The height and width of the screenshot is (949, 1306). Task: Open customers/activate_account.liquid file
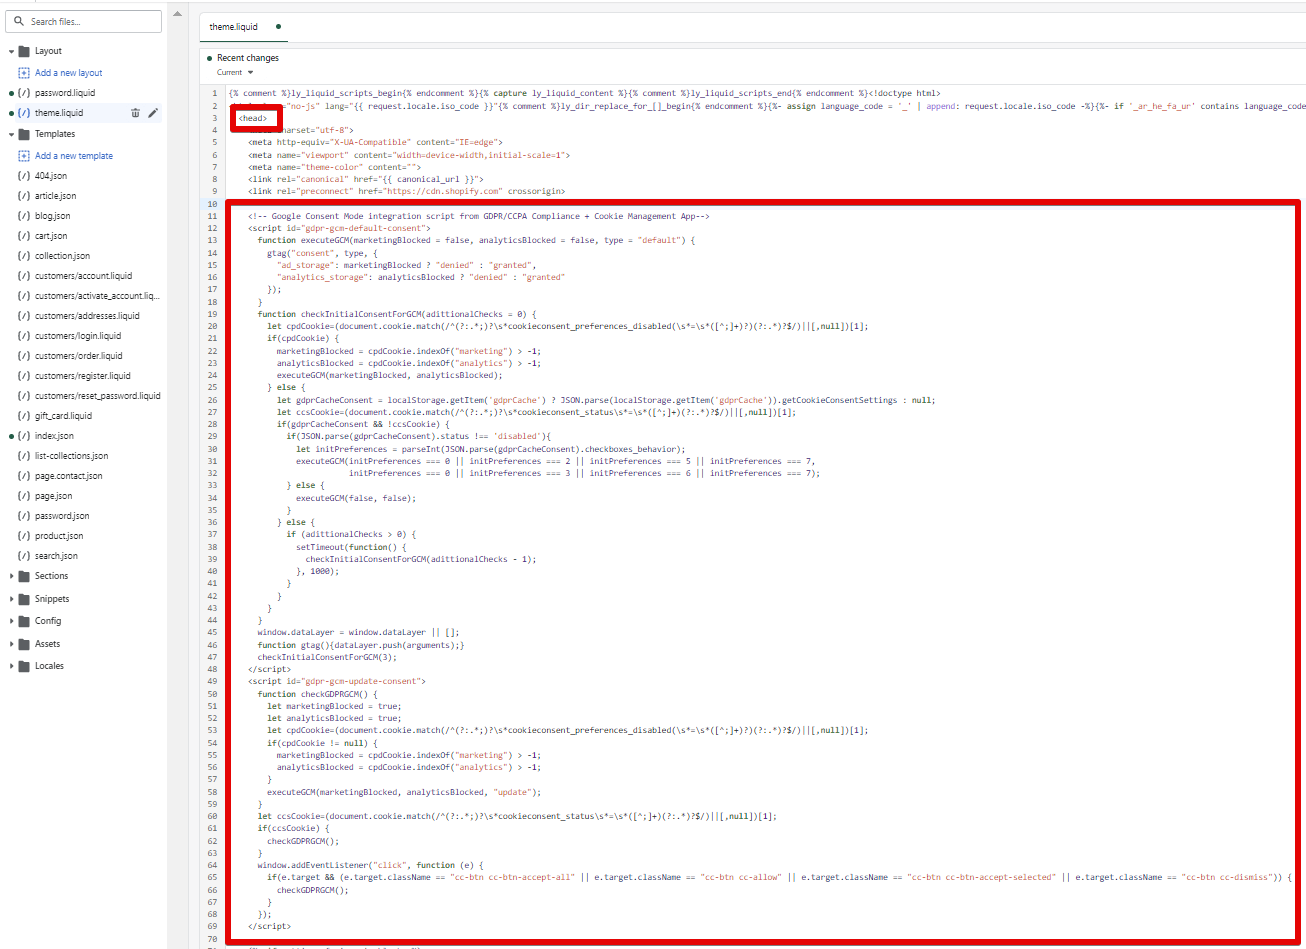pyautogui.click(x=97, y=296)
